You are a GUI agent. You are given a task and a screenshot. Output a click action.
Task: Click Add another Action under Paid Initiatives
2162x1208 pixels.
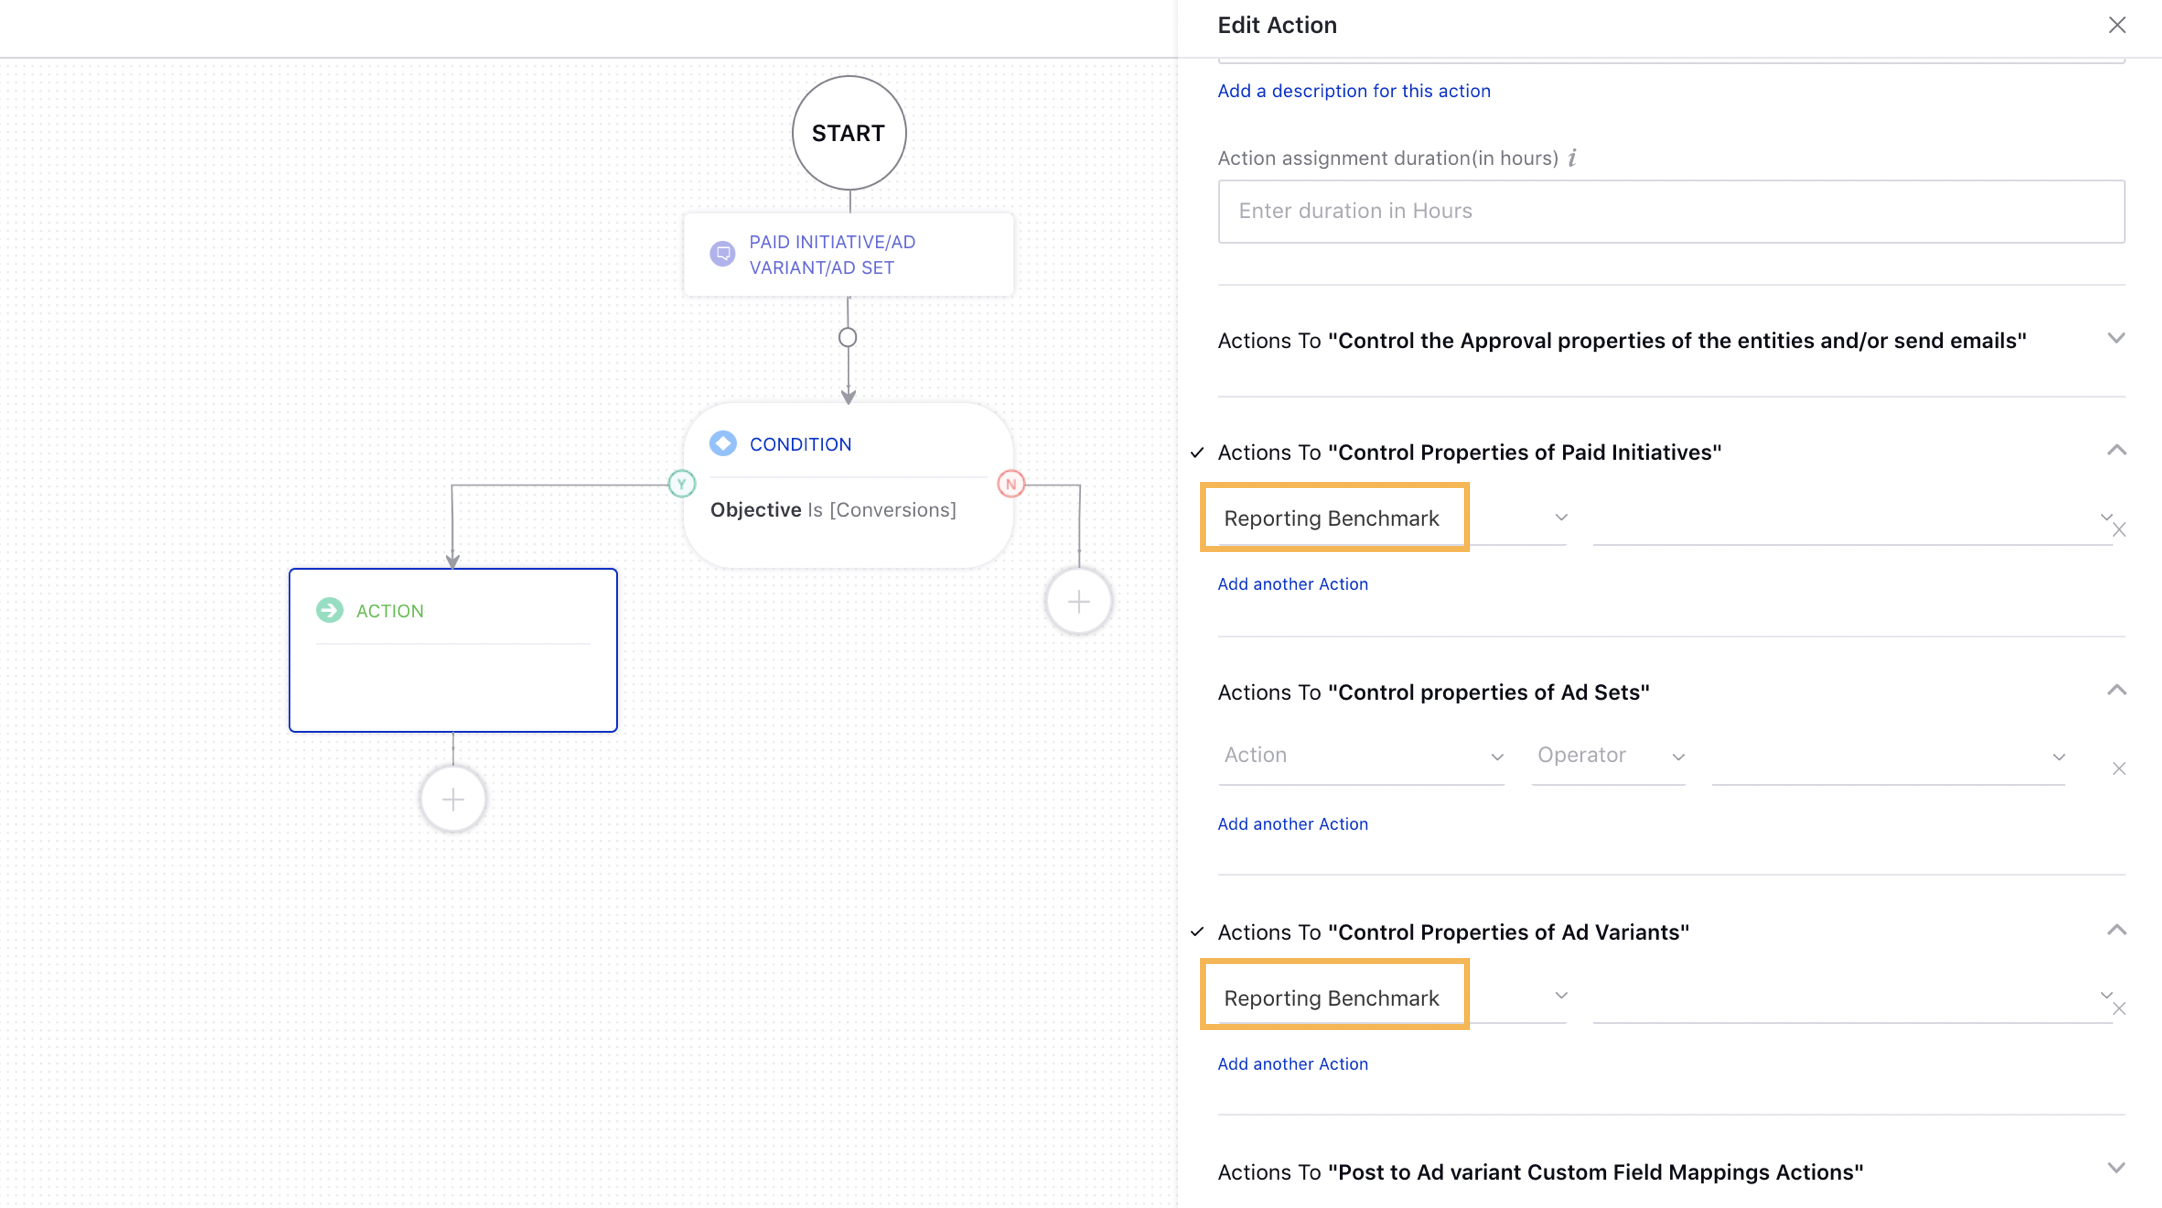pos(1290,582)
